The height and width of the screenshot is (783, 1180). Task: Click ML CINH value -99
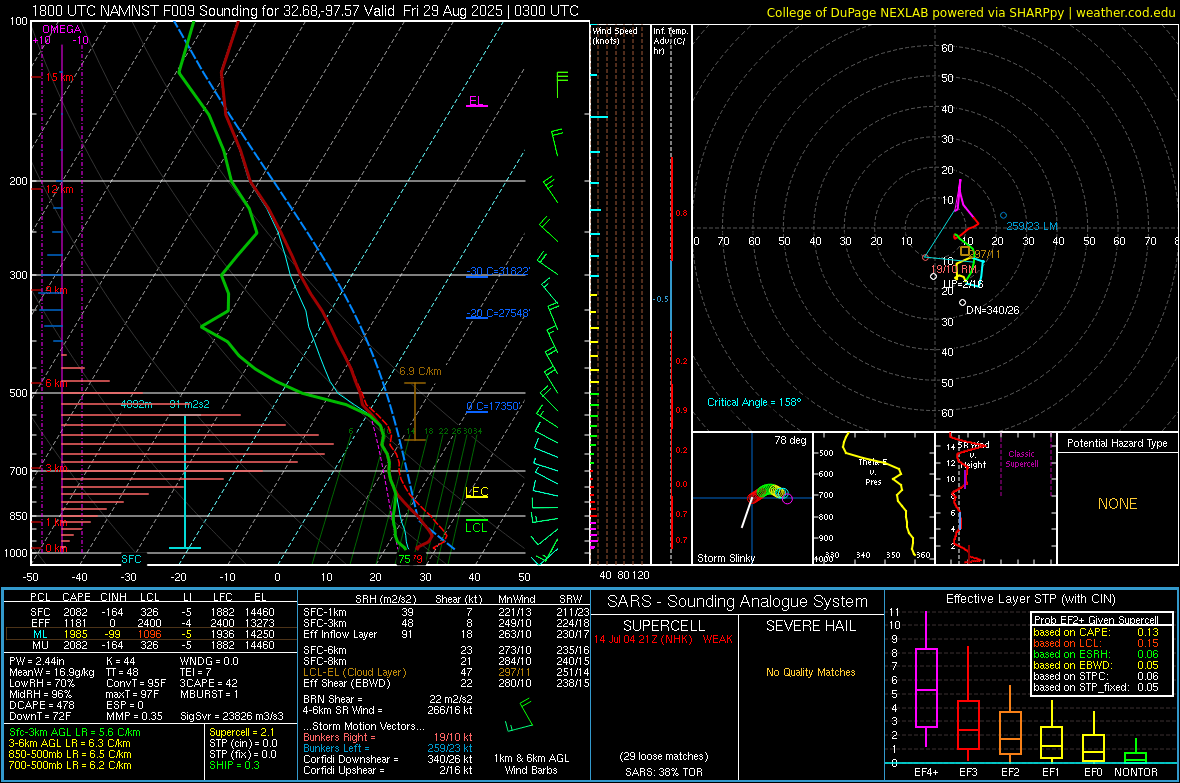112,634
